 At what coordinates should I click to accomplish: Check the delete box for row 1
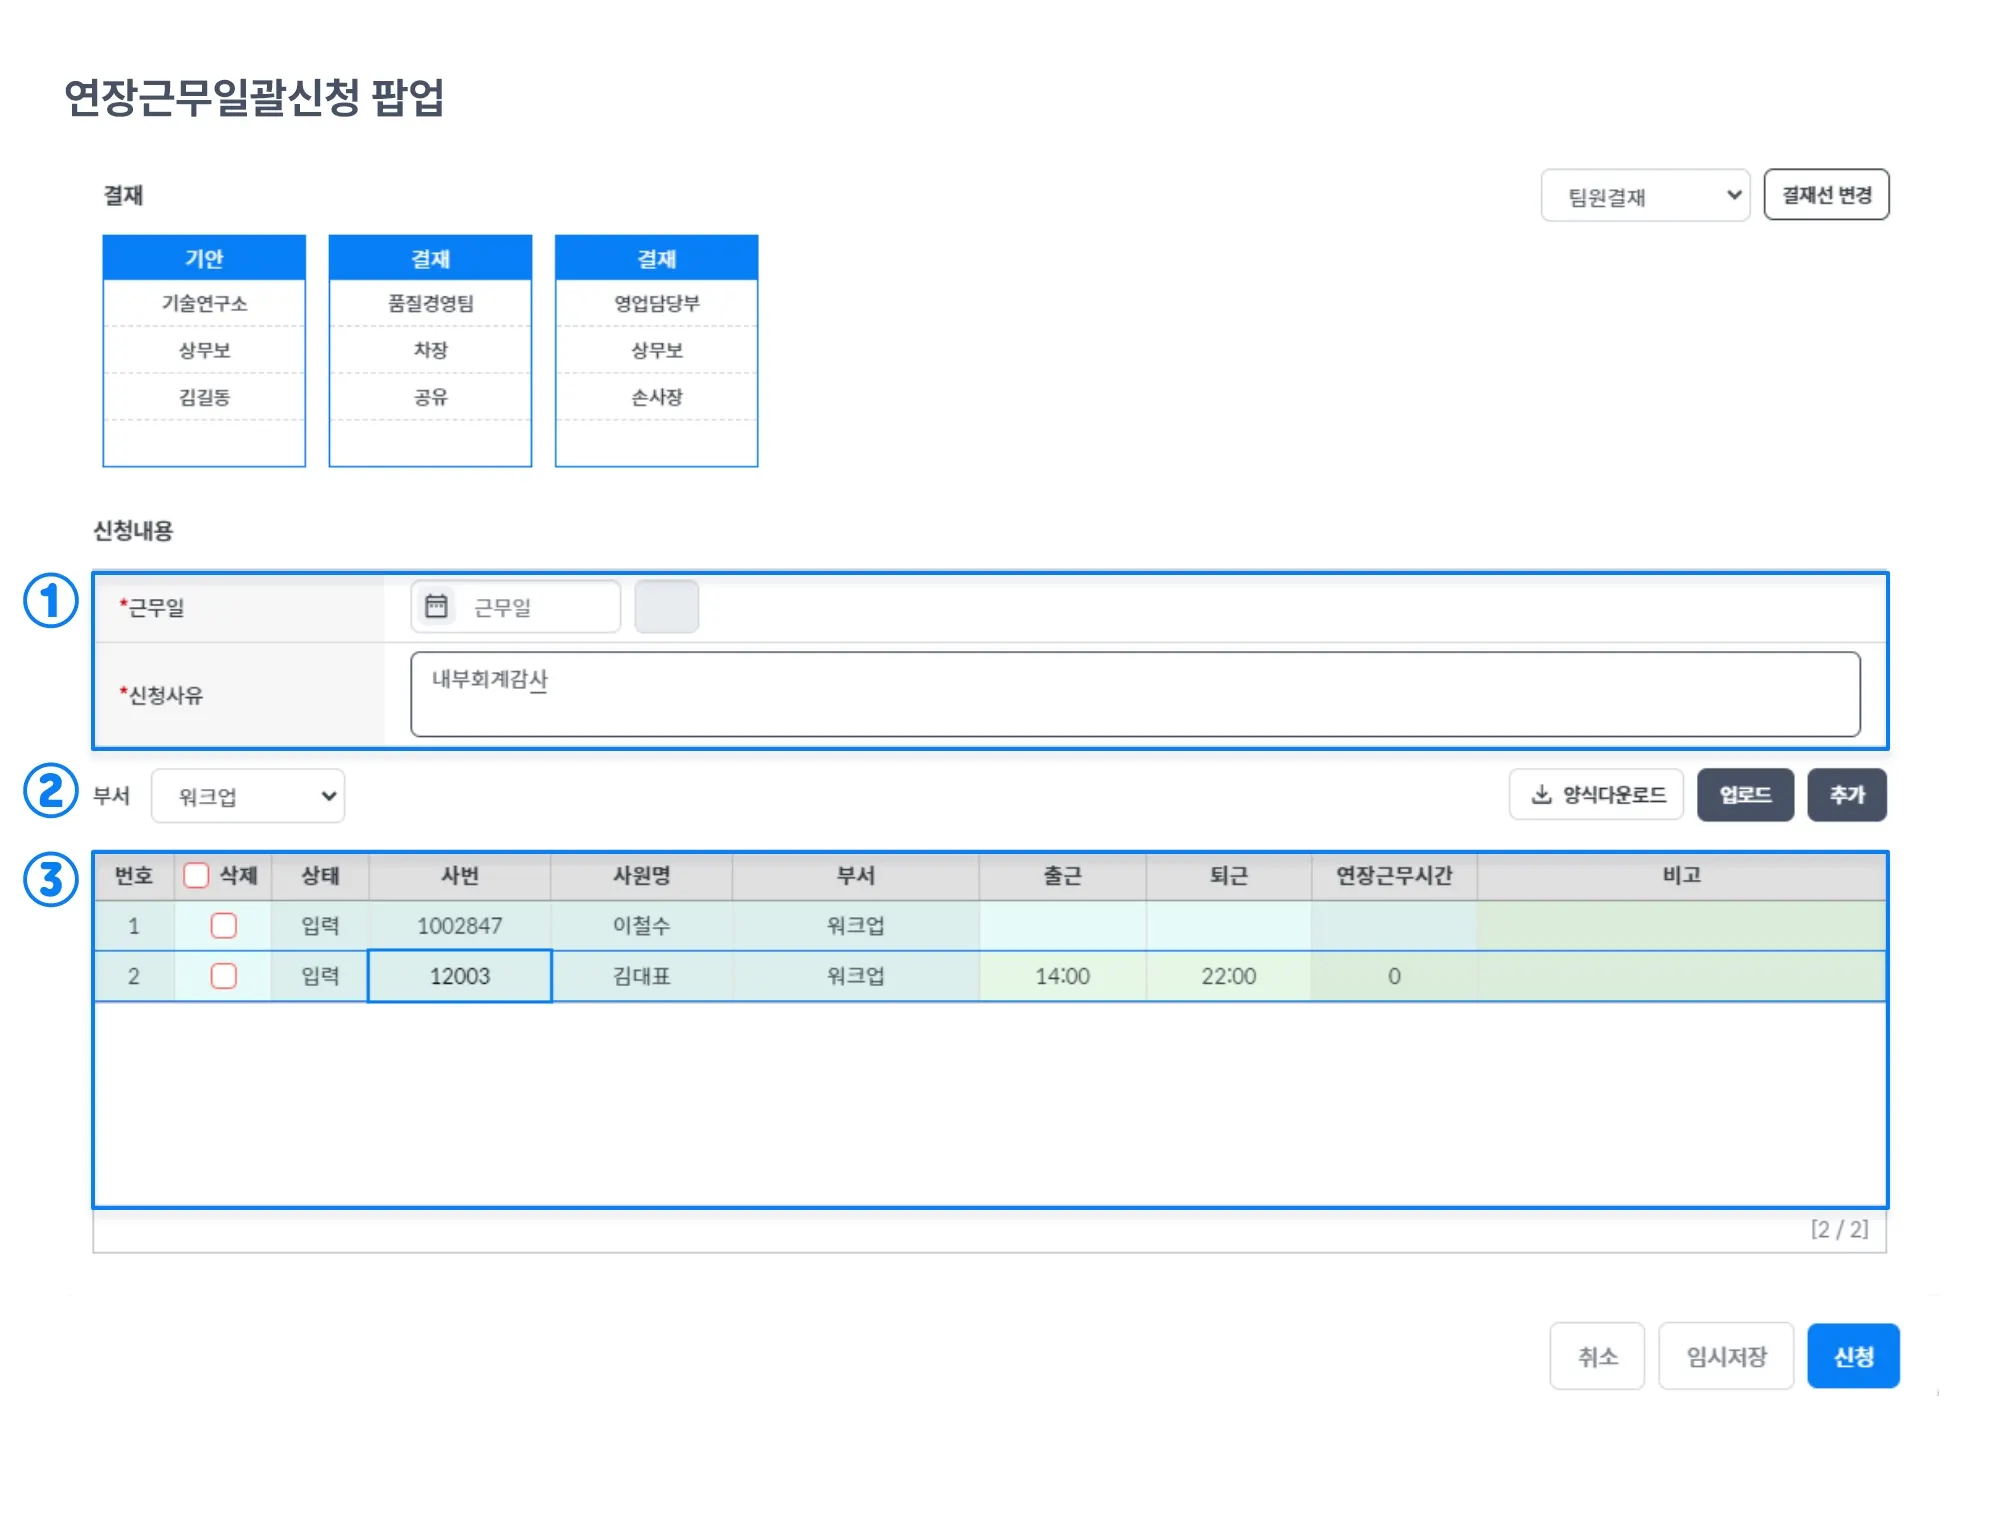point(223,926)
